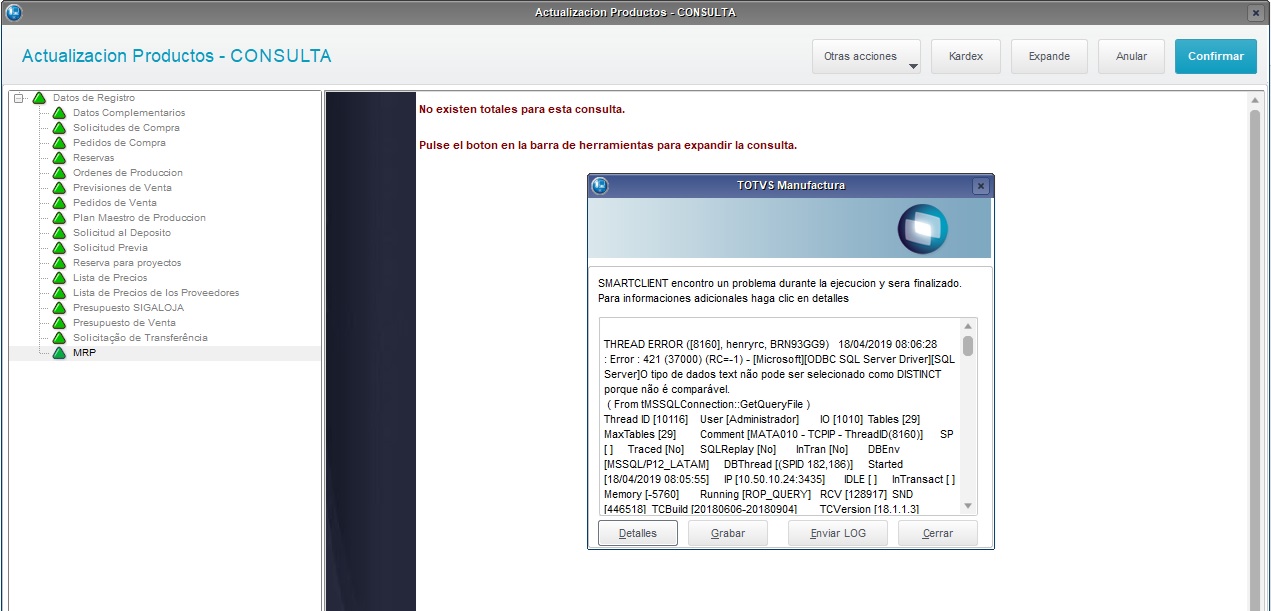Select Lista de Precios de los Proveedores item
This screenshot has width=1271, height=611.
pyautogui.click(x=156, y=293)
